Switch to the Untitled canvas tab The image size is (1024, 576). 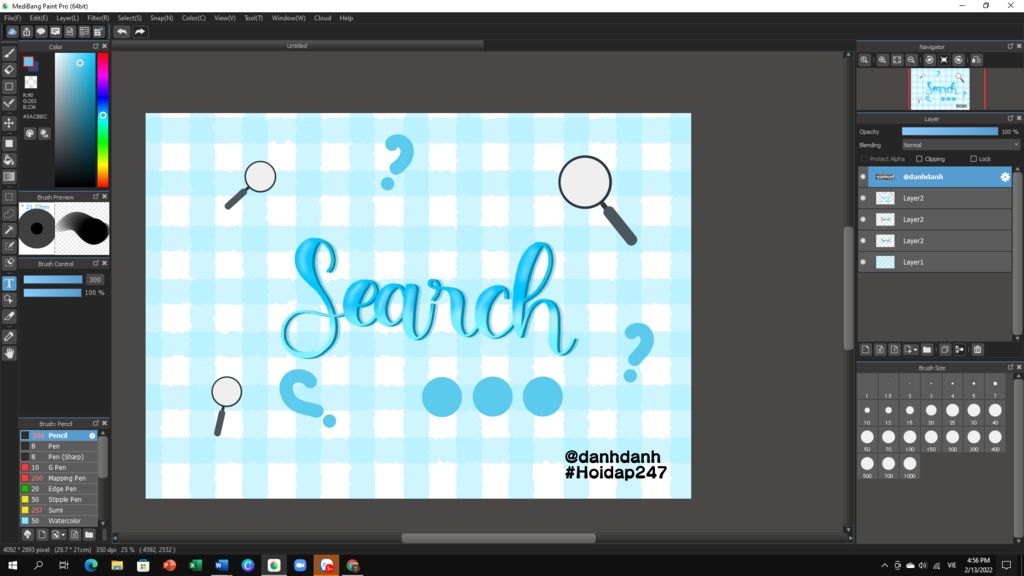point(297,46)
